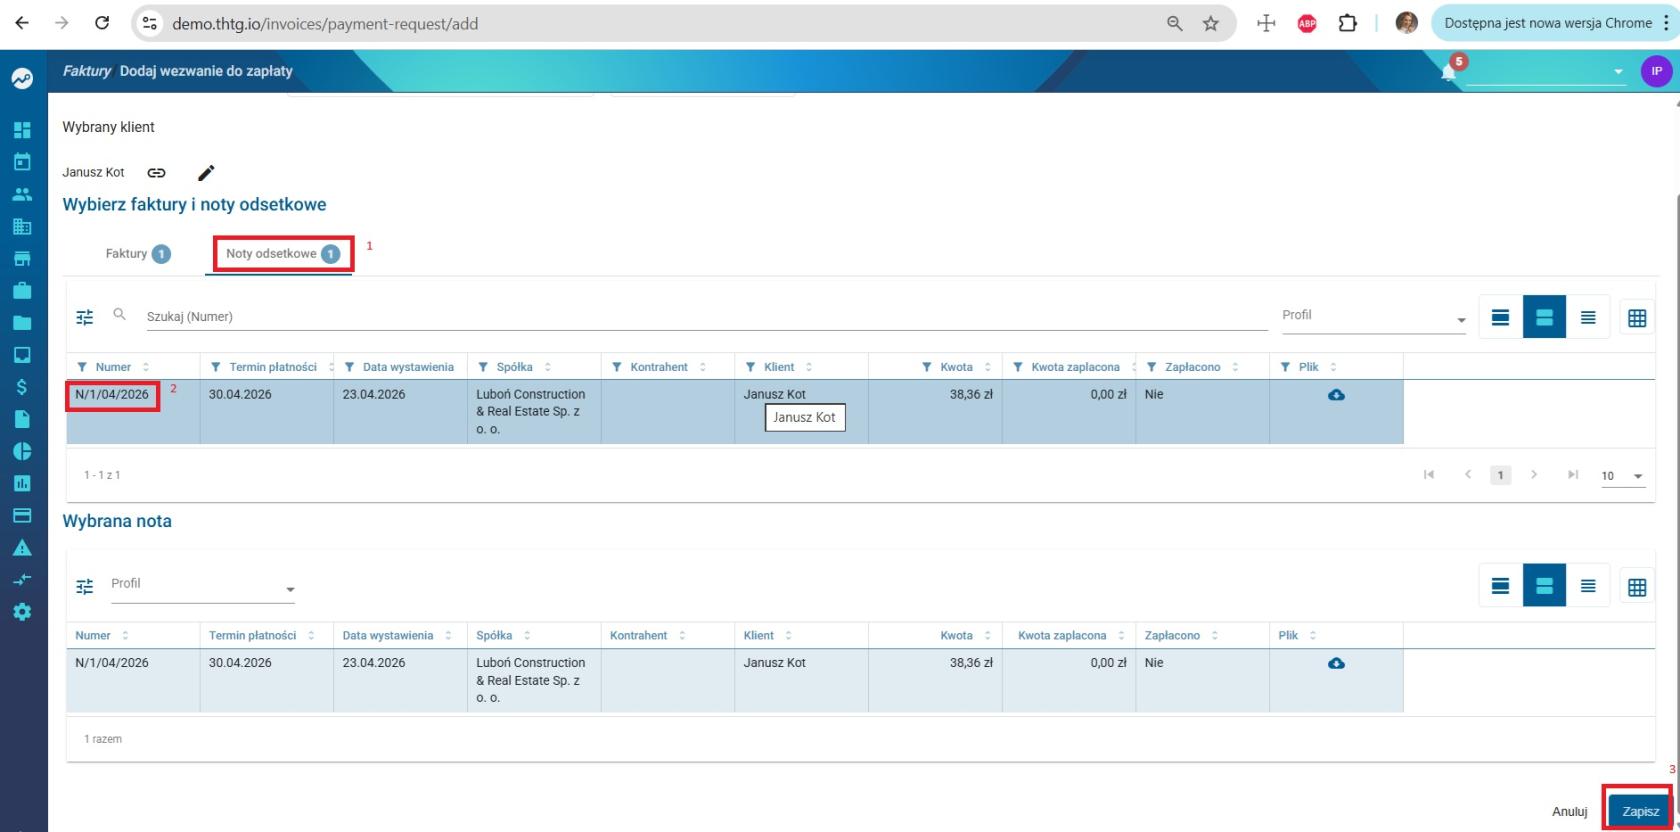The height and width of the screenshot is (832, 1680).
Task: Click the Zapisz button
Action: 1640,811
